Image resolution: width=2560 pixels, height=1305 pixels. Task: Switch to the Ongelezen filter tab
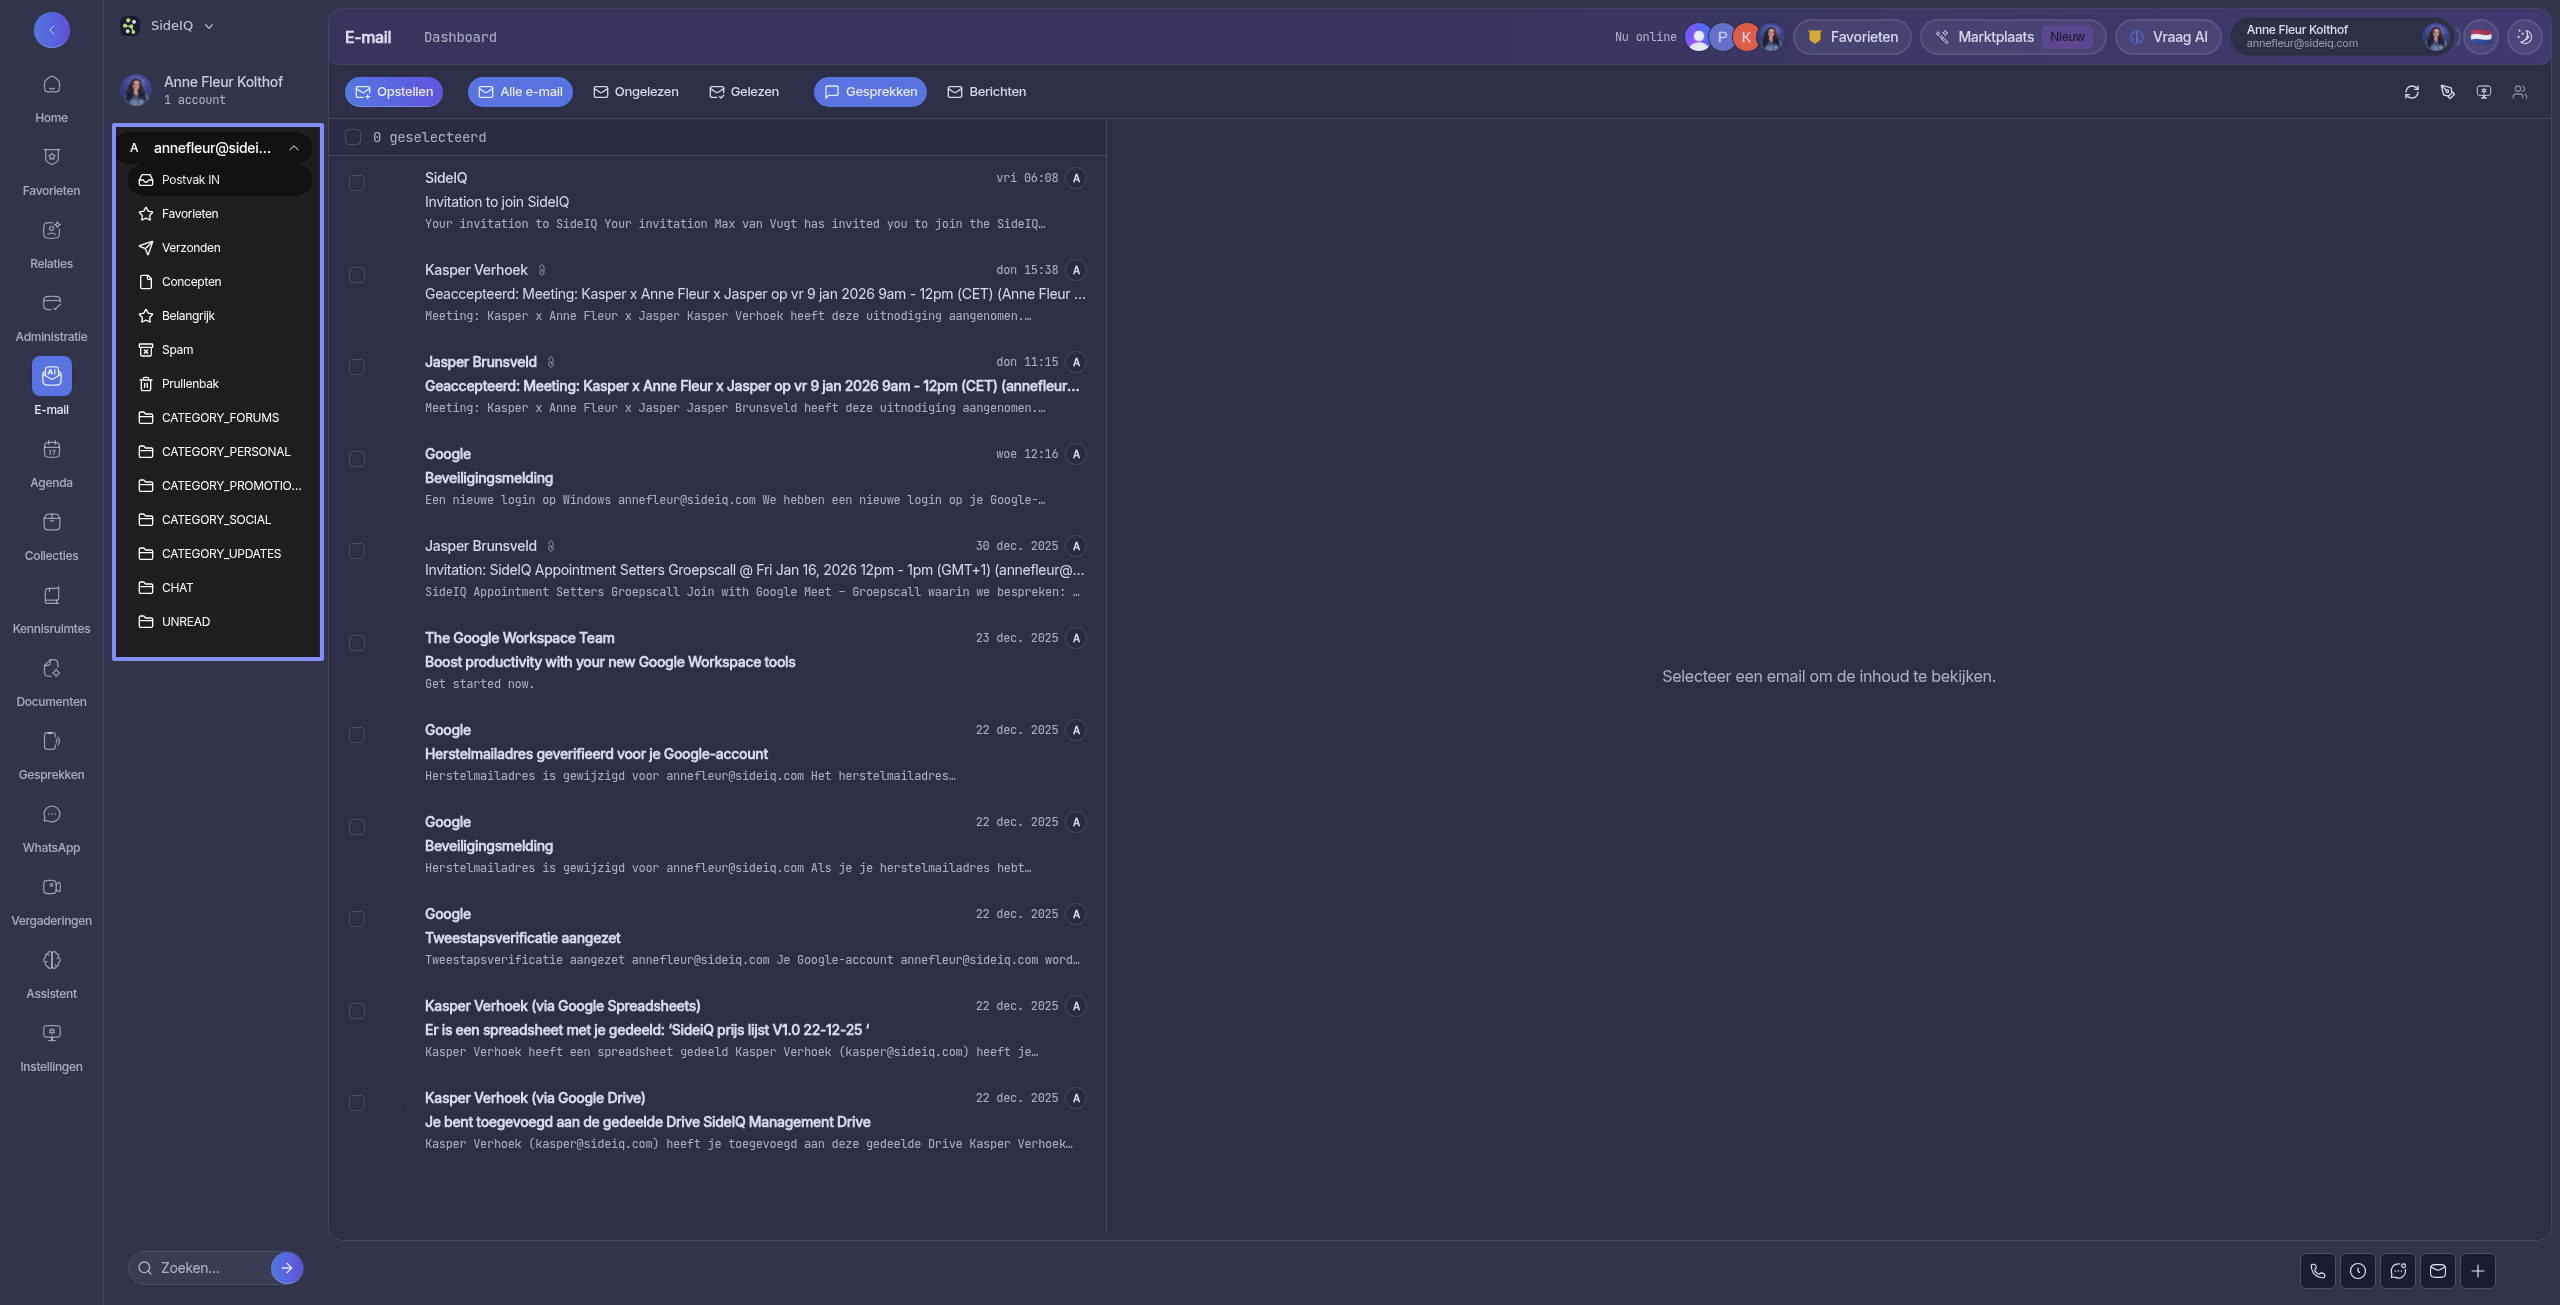(636, 92)
